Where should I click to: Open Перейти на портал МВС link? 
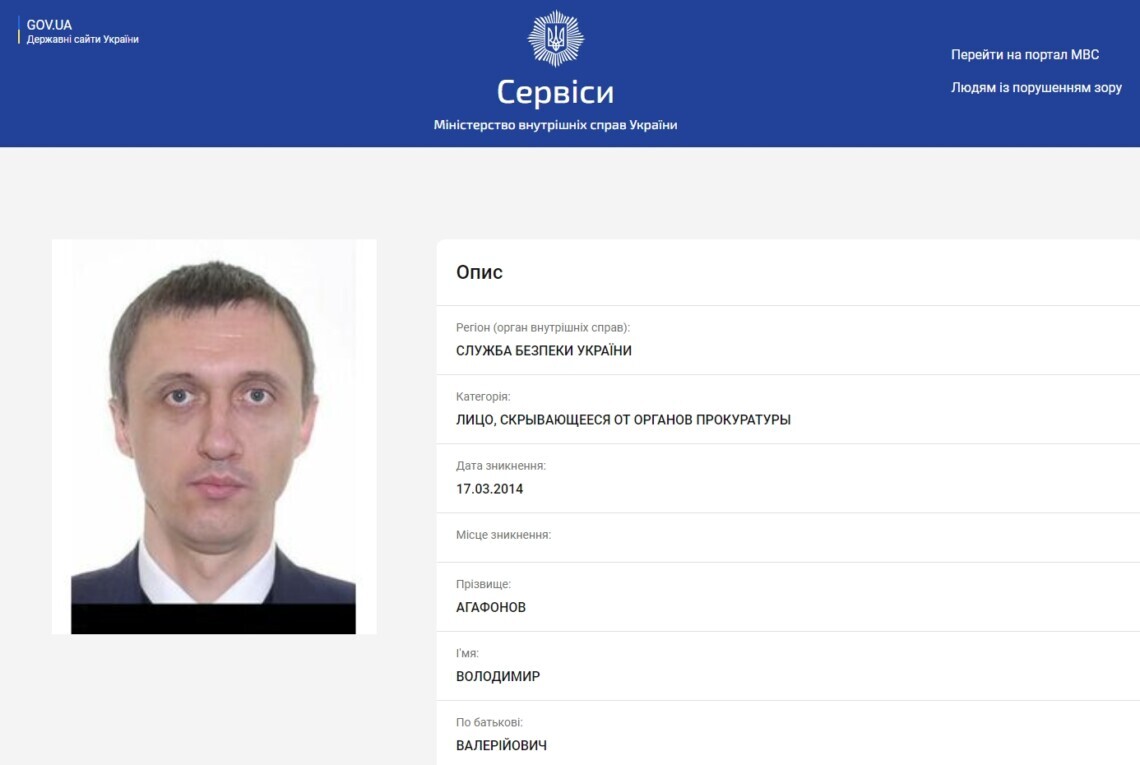[1025, 55]
